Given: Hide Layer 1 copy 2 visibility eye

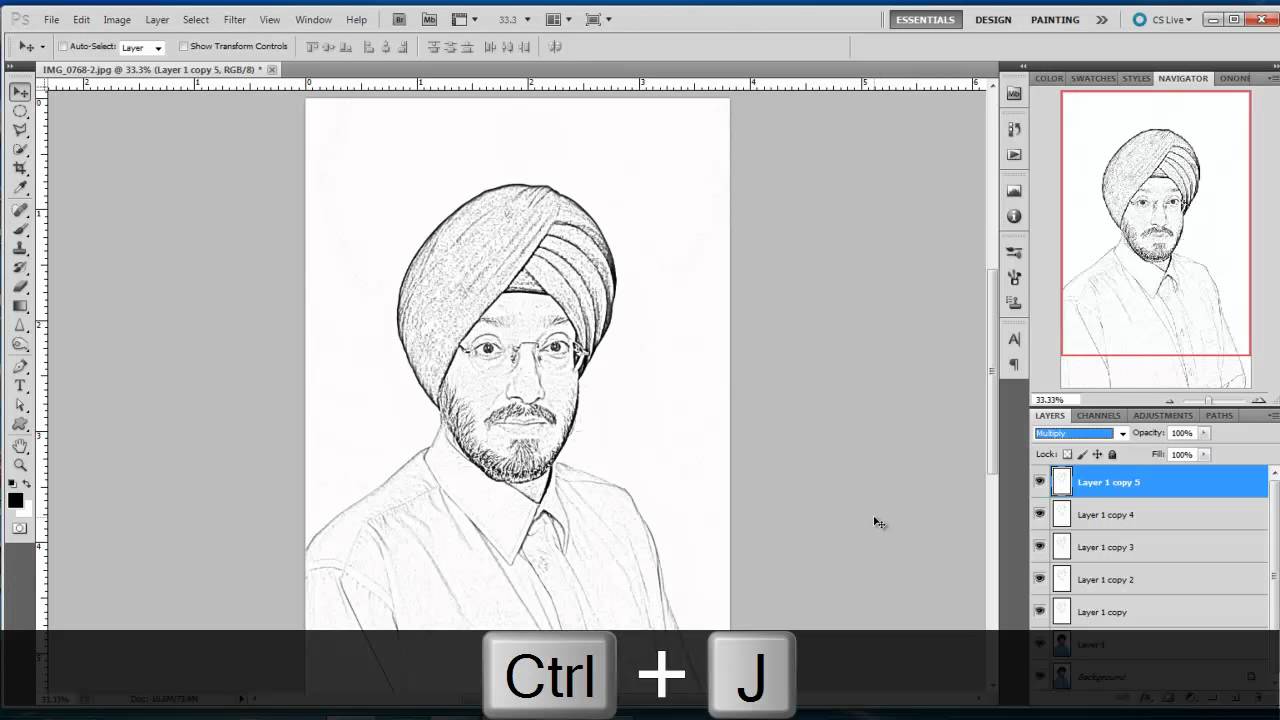Looking at the screenshot, I should [1040, 579].
